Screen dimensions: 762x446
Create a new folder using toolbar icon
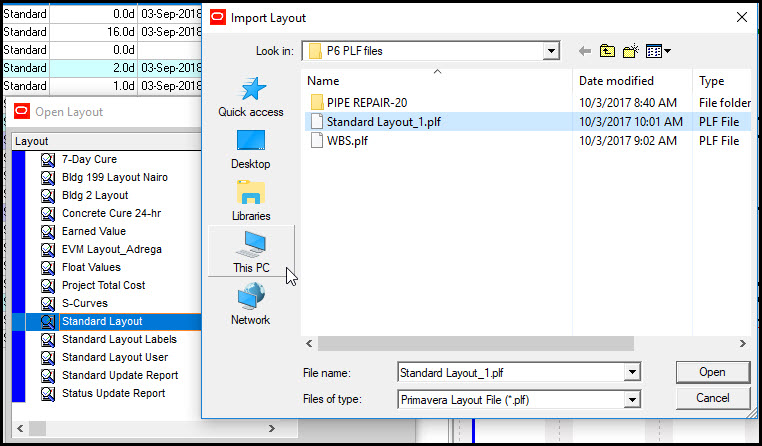[x=633, y=51]
